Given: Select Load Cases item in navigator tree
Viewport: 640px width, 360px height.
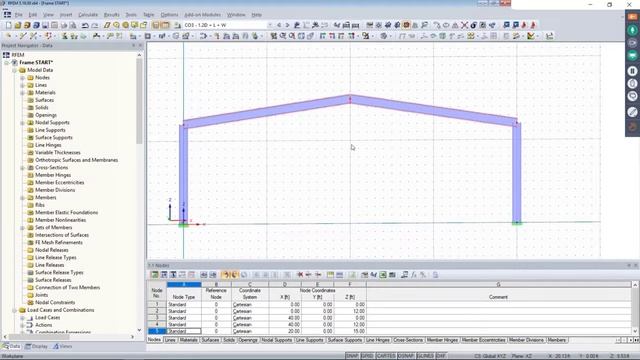Looking at the screenshot, I should pos(47,318).
